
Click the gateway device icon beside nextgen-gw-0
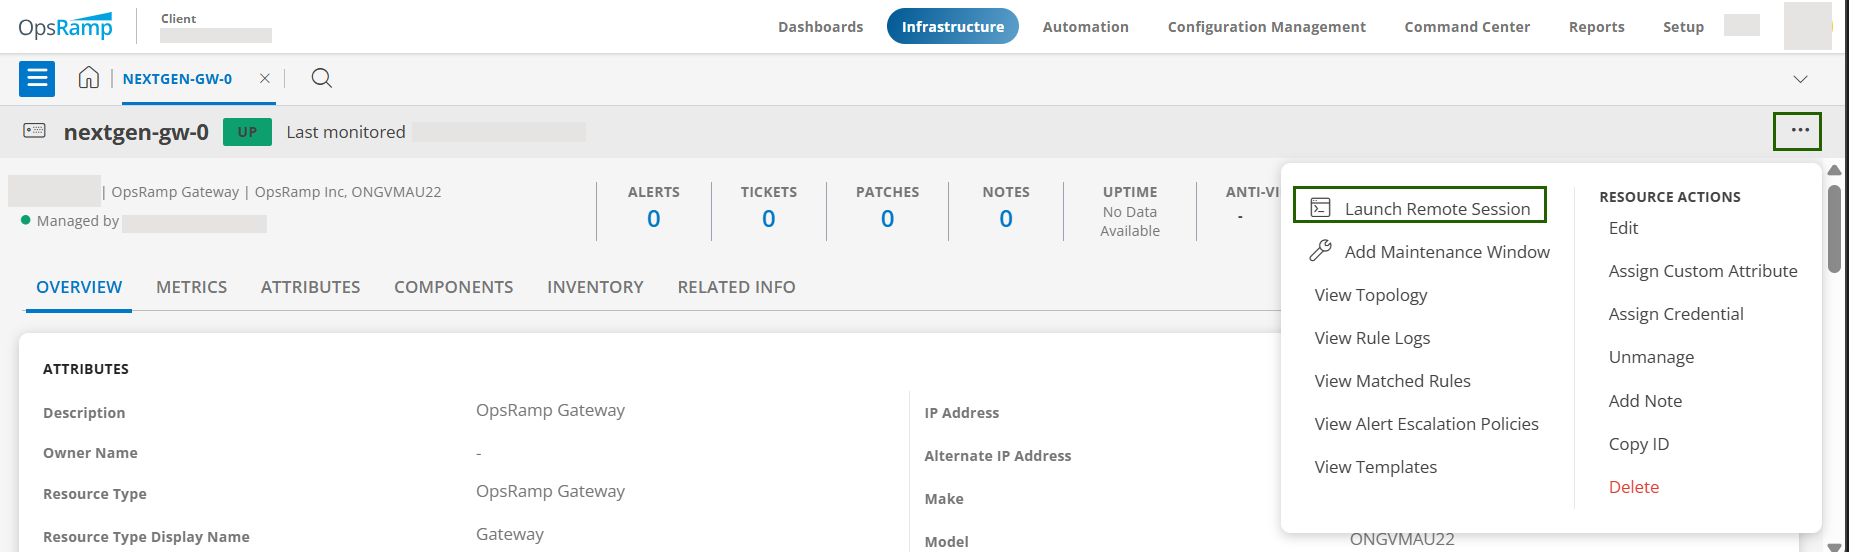coord(35,131)
